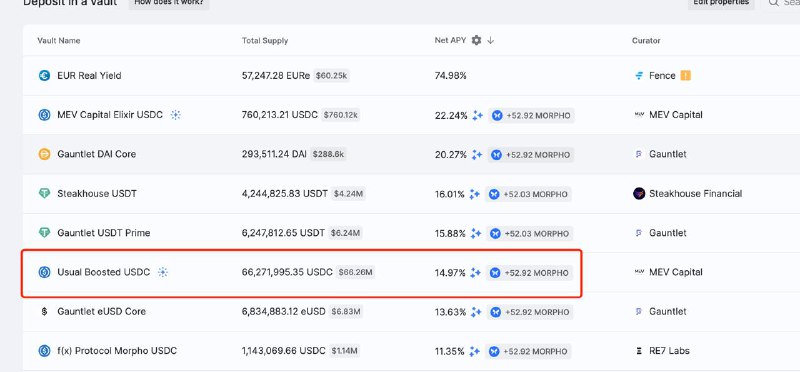The width and height of the screenshot is (800, 372).
Task: Sort by the Curator column header
Action: point(646,40)
